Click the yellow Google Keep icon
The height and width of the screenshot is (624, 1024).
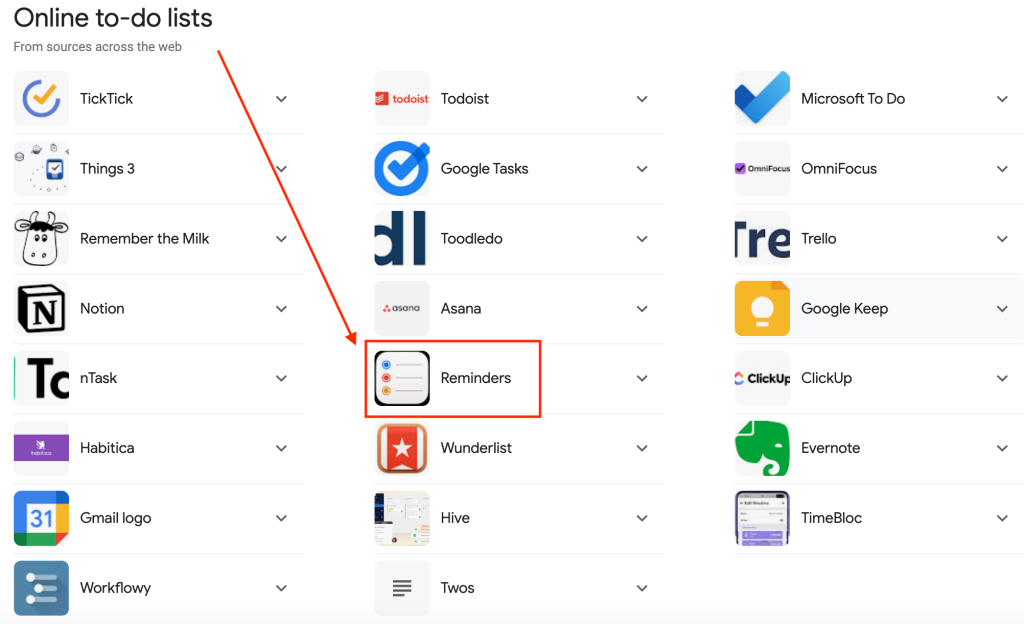(762, 308)
